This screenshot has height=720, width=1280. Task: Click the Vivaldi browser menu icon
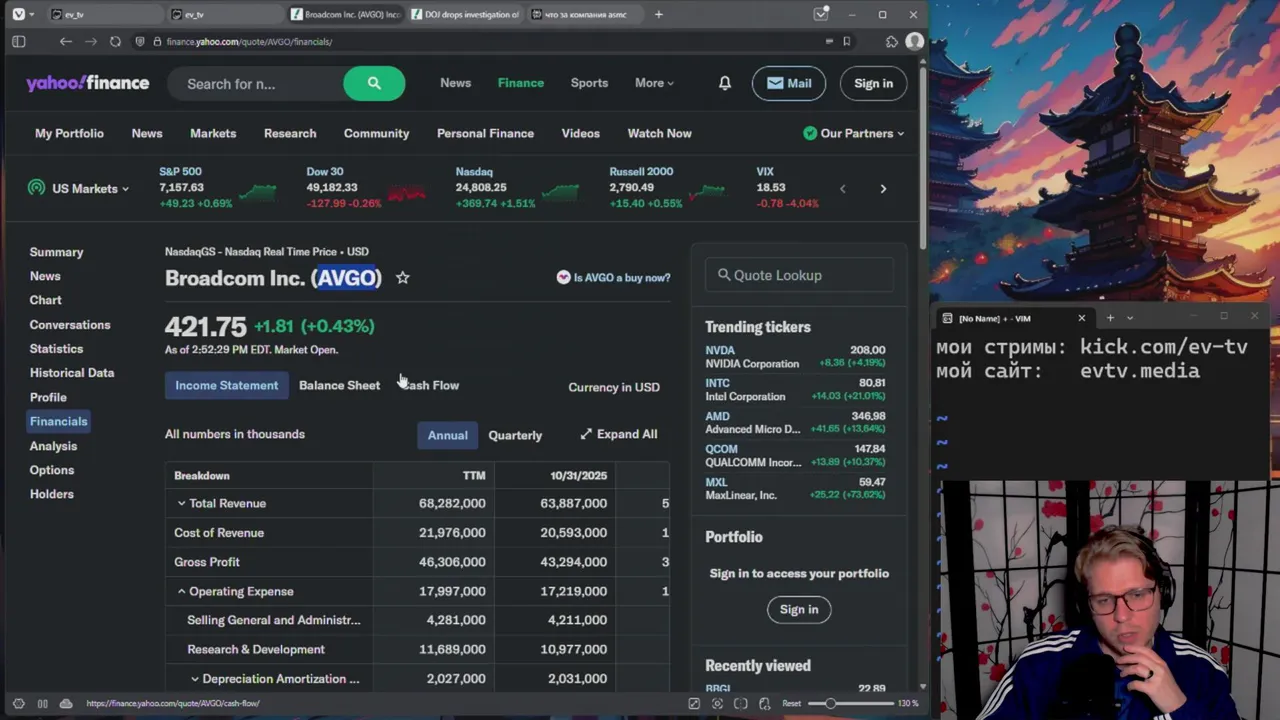(x=18, y=14)
